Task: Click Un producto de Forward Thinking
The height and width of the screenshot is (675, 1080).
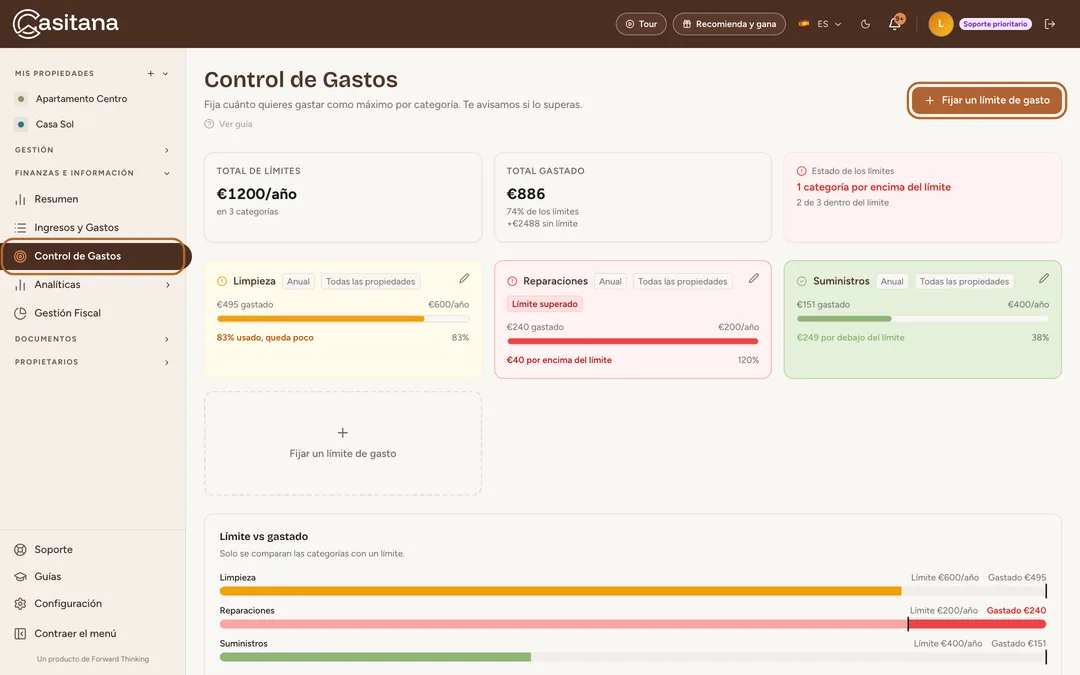Action: click(92, 659)
